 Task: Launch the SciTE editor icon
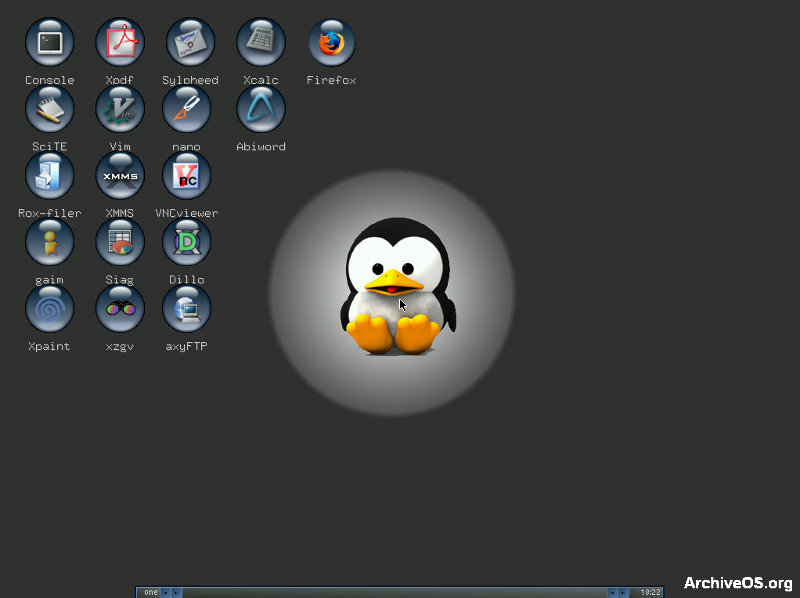pyautogui.click(x=49, y=109)
